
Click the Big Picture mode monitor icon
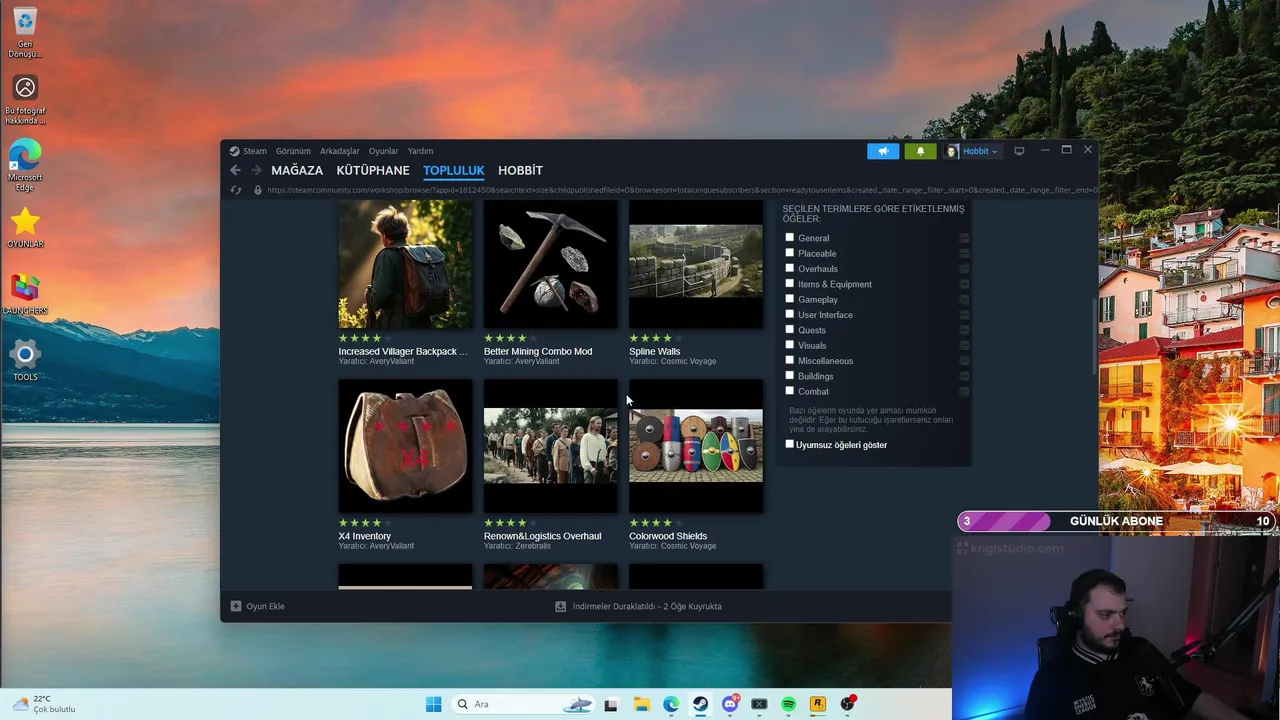tap(1019, 151)
